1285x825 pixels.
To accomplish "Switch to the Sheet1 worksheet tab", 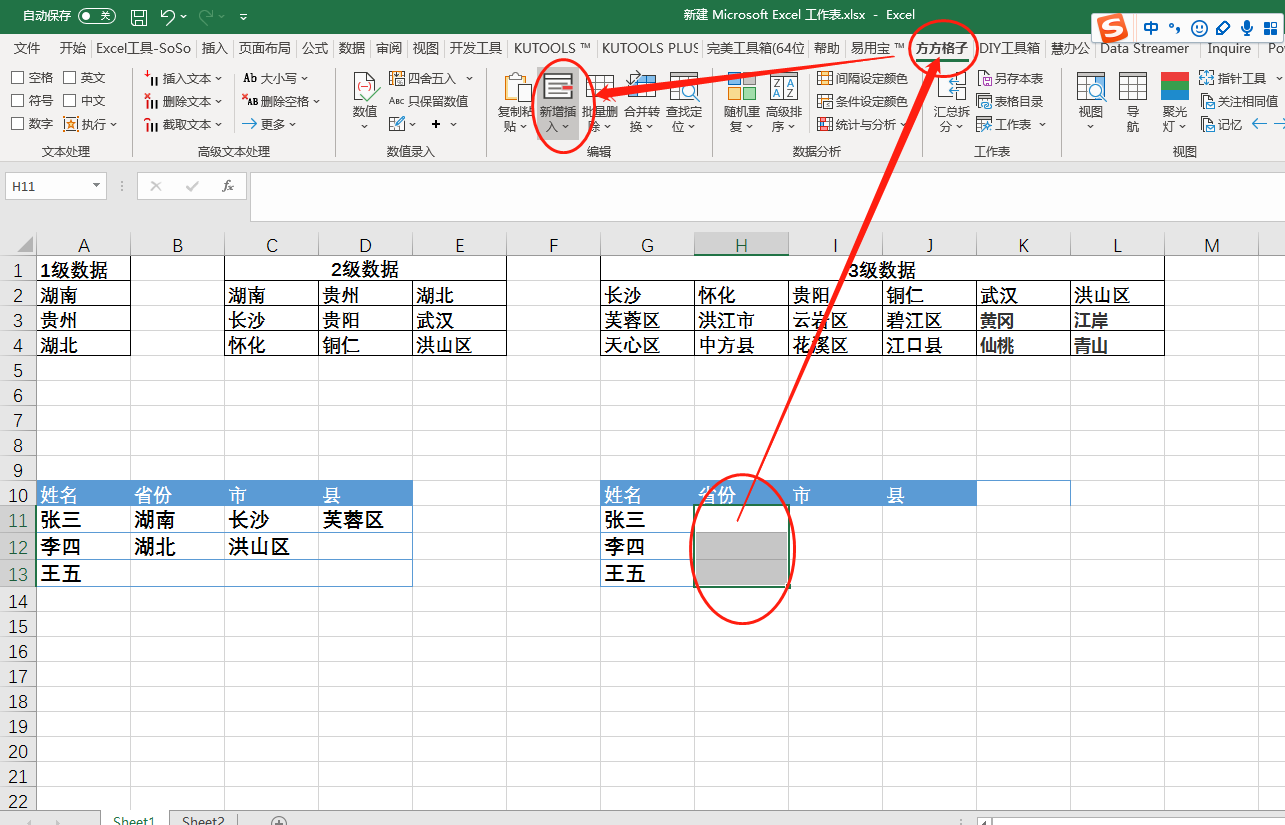I will click(134, 820).
